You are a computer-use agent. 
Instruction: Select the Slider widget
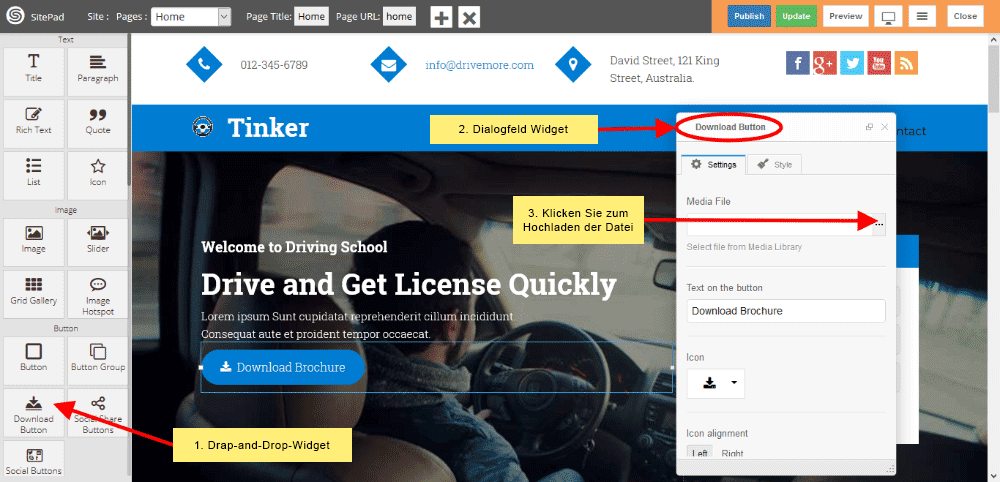click(x=98, y=242)
